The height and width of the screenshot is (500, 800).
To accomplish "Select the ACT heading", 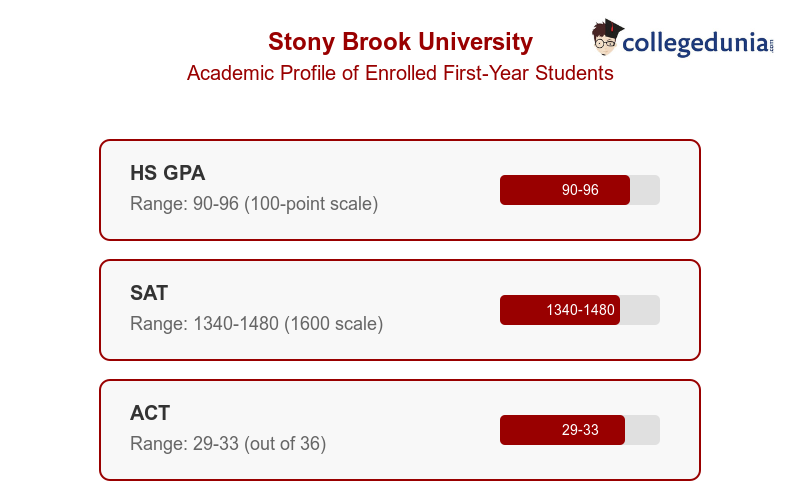I will coord(150,413).
